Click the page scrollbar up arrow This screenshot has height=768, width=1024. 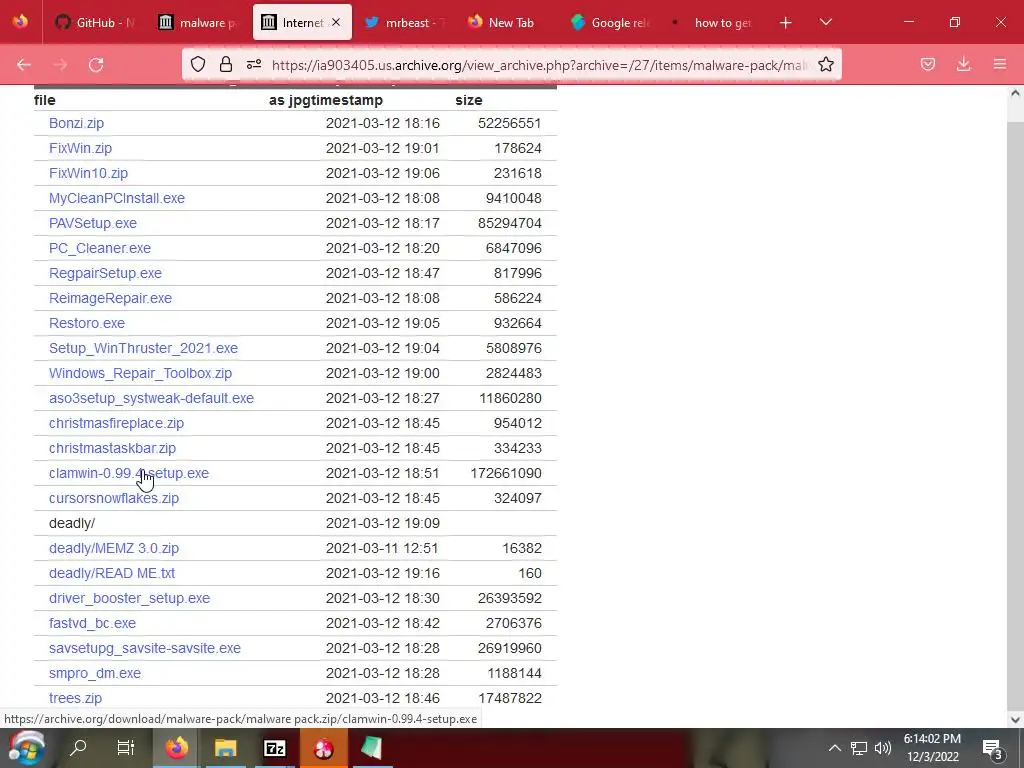1015,93
